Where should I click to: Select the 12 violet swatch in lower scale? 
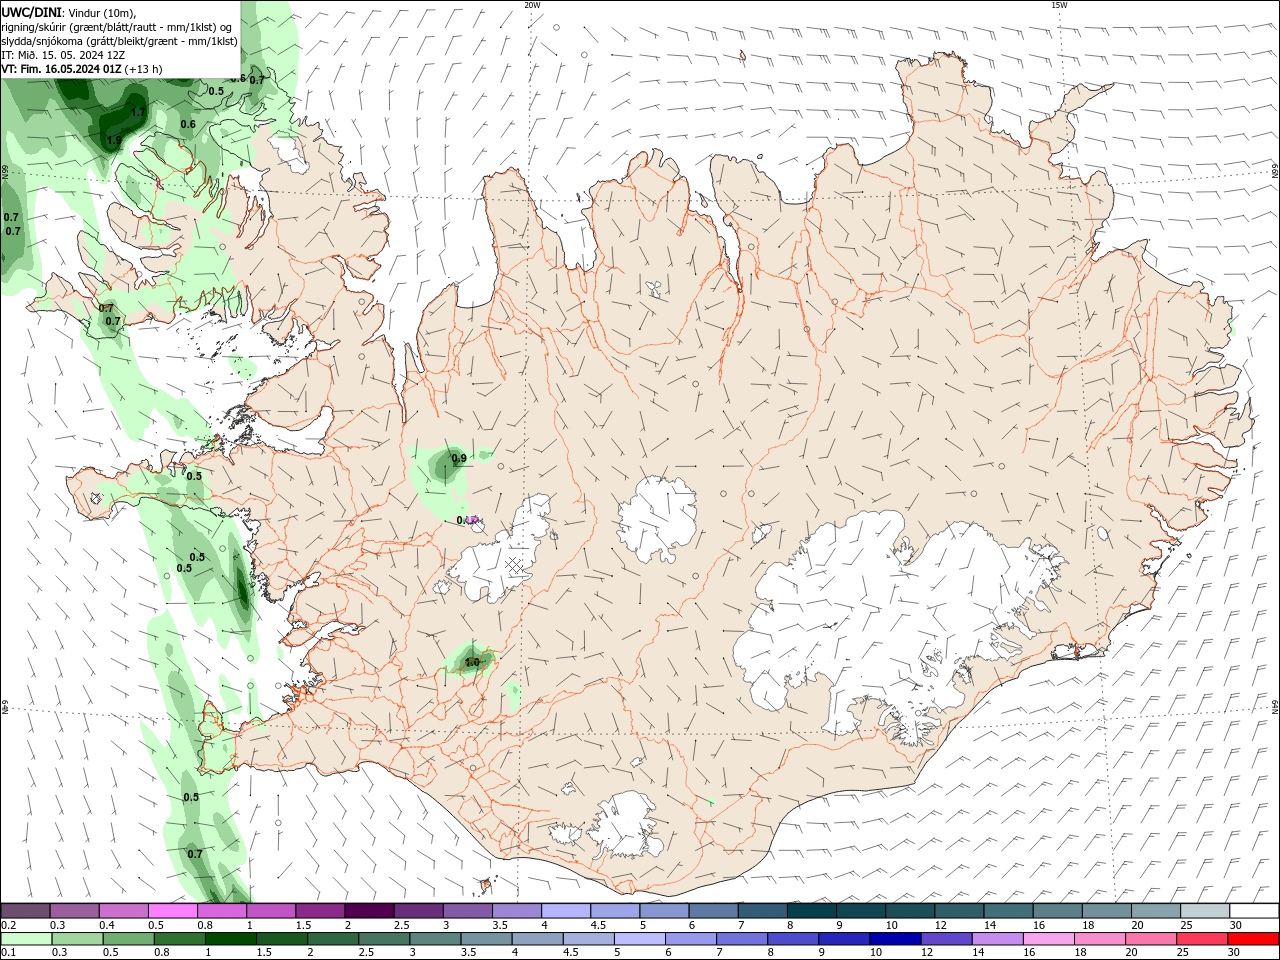point(945,939)
